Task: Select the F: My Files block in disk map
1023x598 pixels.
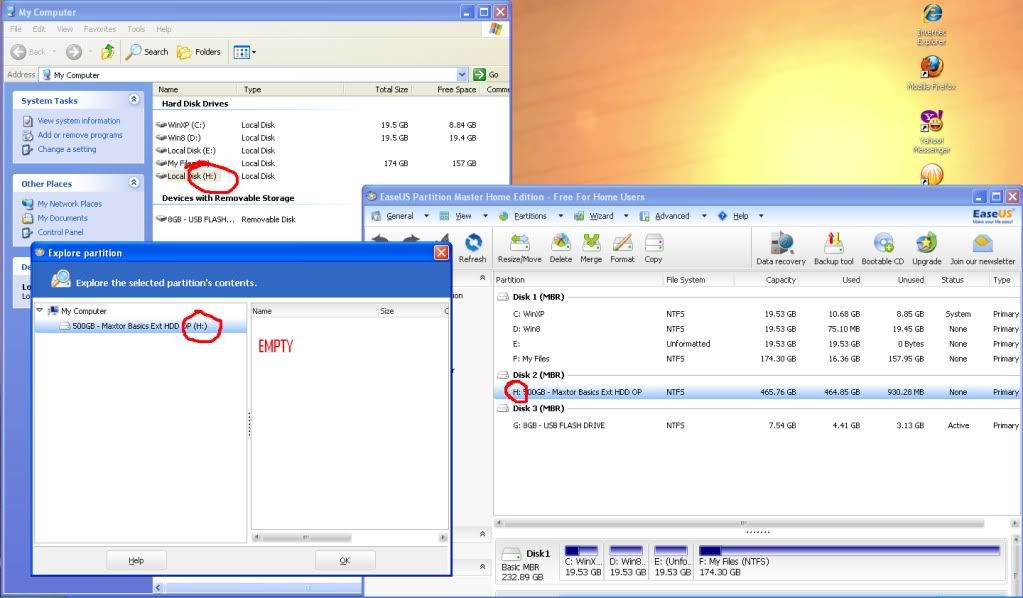Action: coord(849,561)
